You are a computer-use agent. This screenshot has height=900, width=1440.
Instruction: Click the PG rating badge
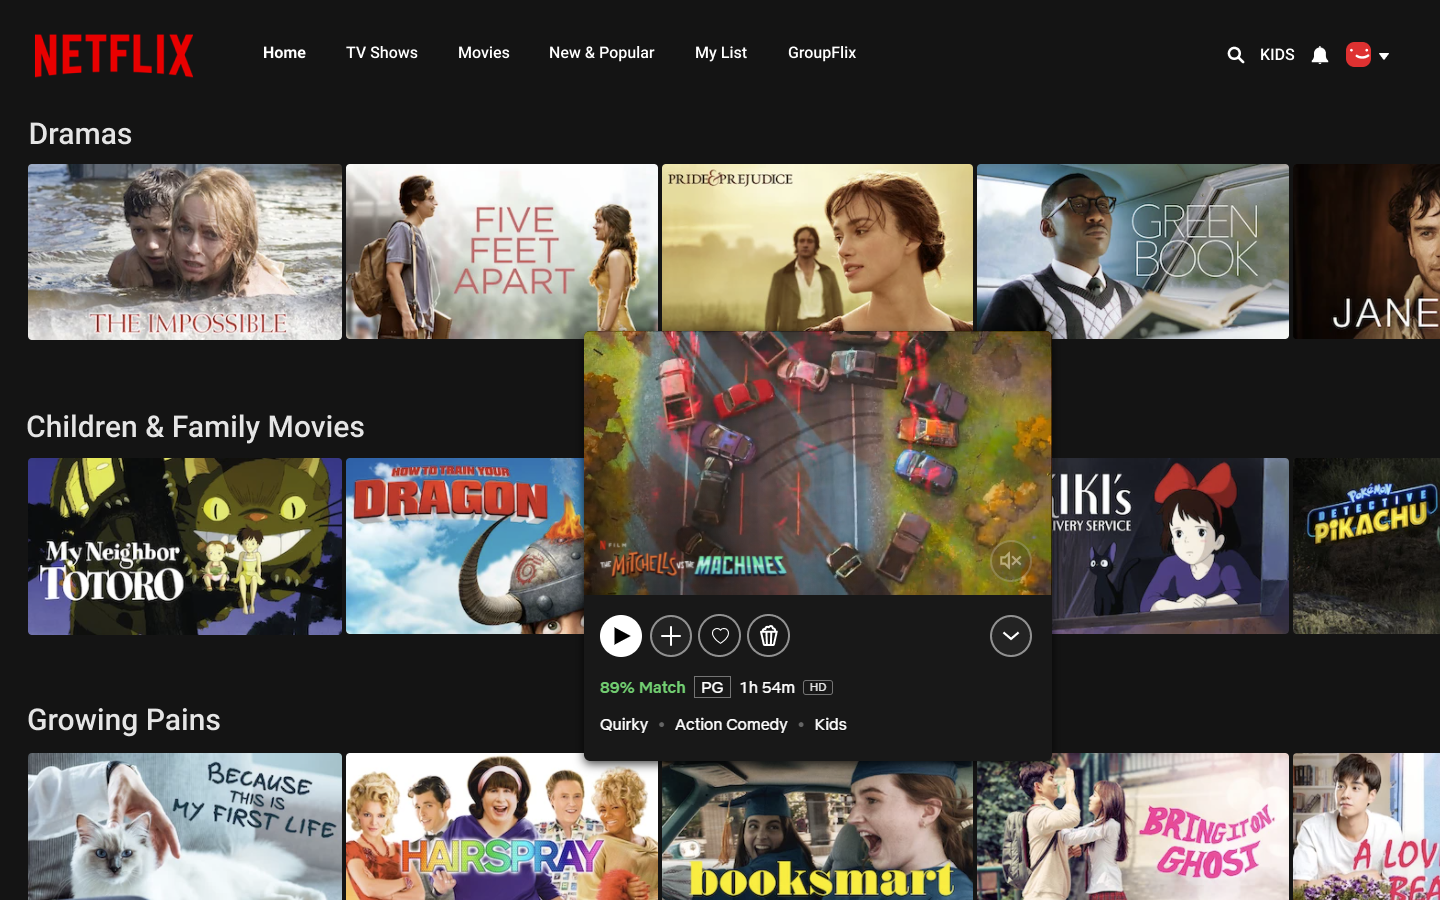[712, 688]
